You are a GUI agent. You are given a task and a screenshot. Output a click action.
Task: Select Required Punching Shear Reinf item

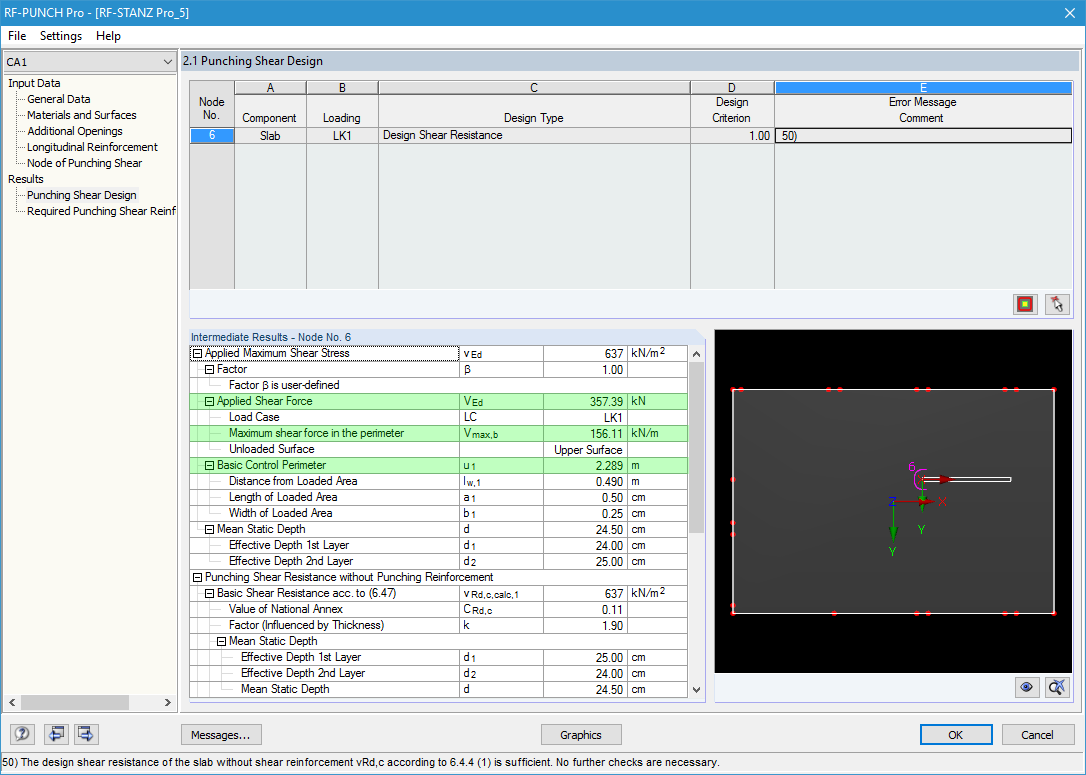pos(101,211)
